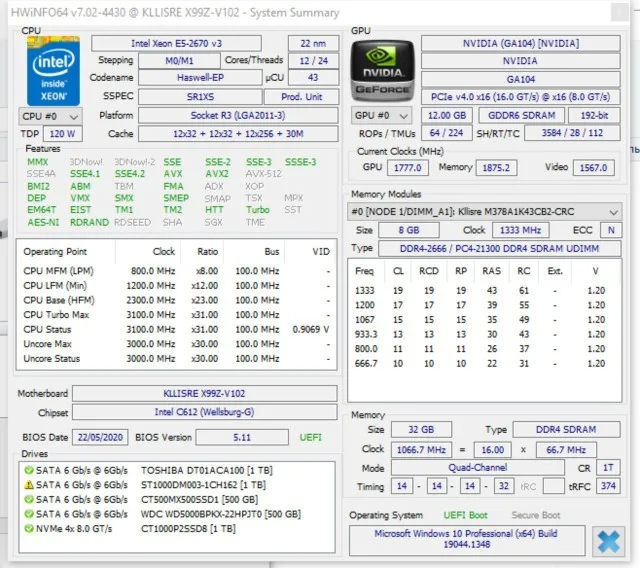The image size is (640, 568).
Task: Click green status icon for TOSHIBA DT01ACA100
Action: click(x=29, y=470)
